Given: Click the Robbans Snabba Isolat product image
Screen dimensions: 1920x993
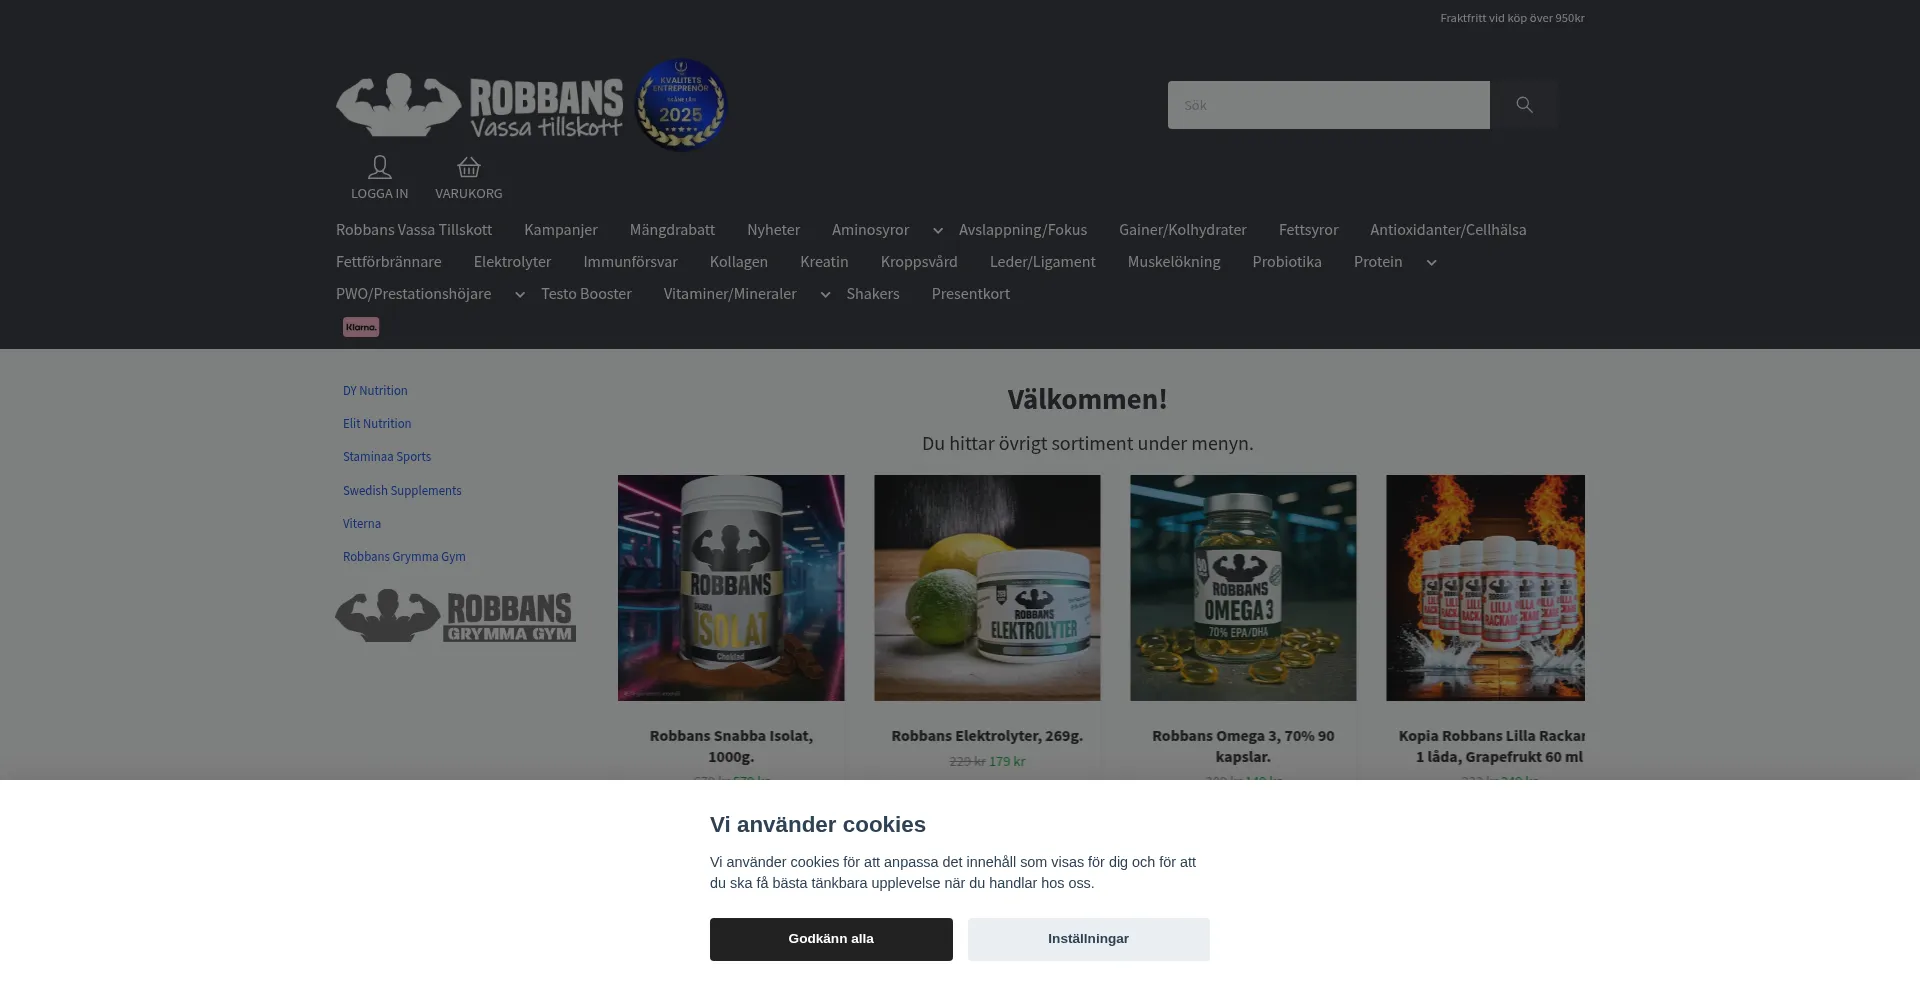Looking at the screenshot, I should tap(731, 588).
